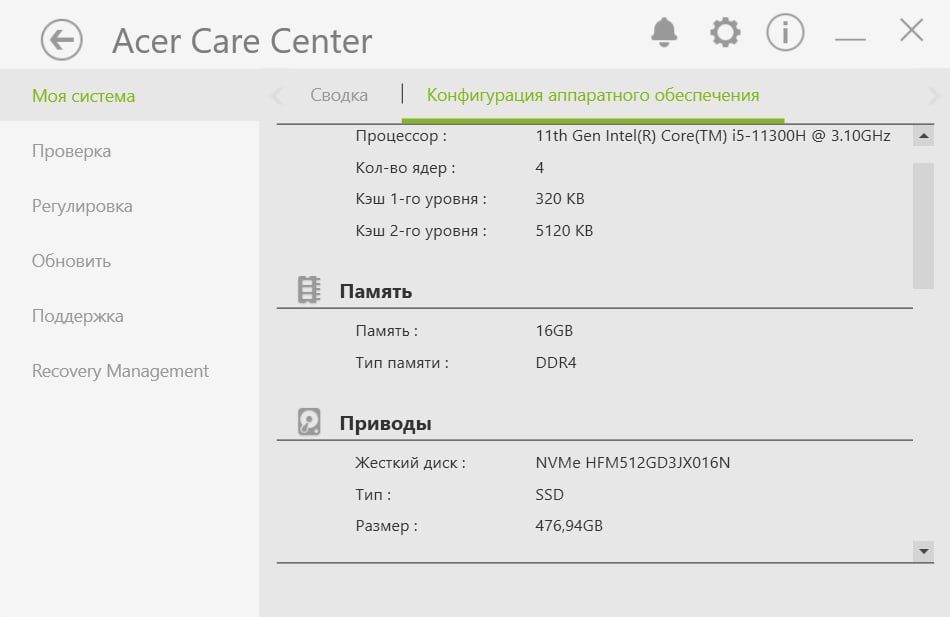Click the 5120 KB cache value
950x617 pixels.
[564, 231]
